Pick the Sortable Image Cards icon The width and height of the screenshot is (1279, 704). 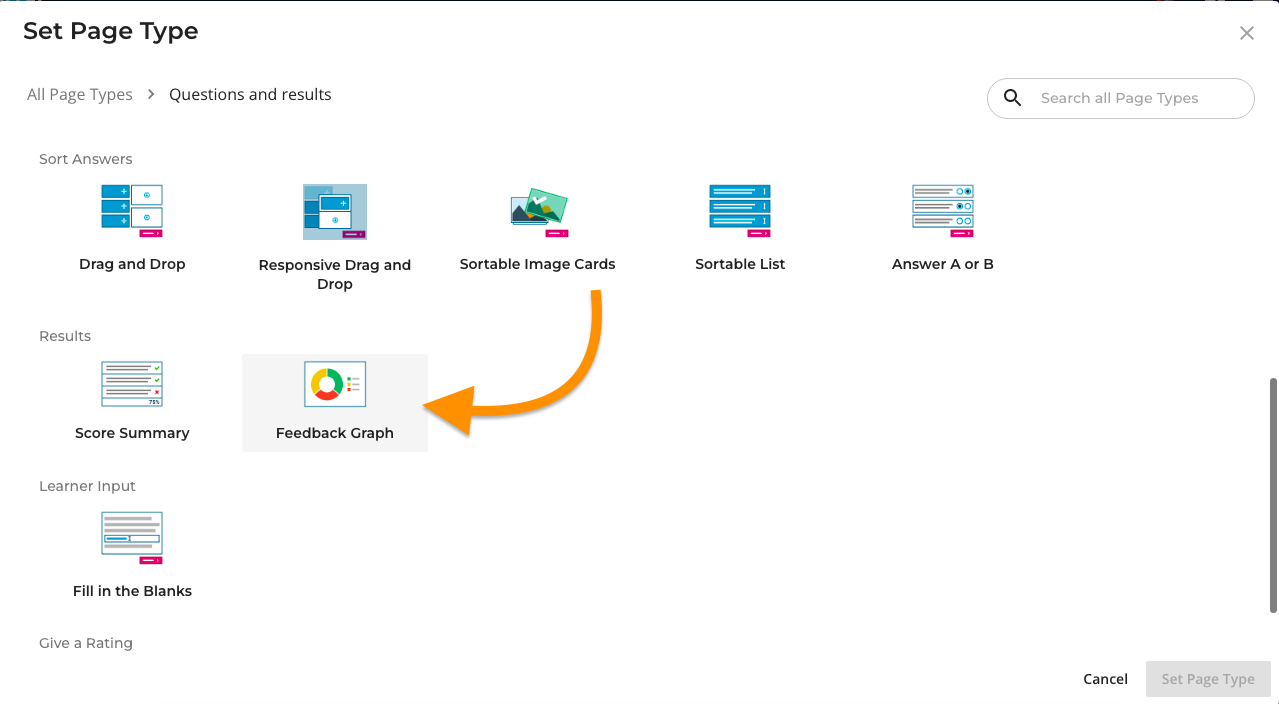pyautogui.click(x=538, y=211)
